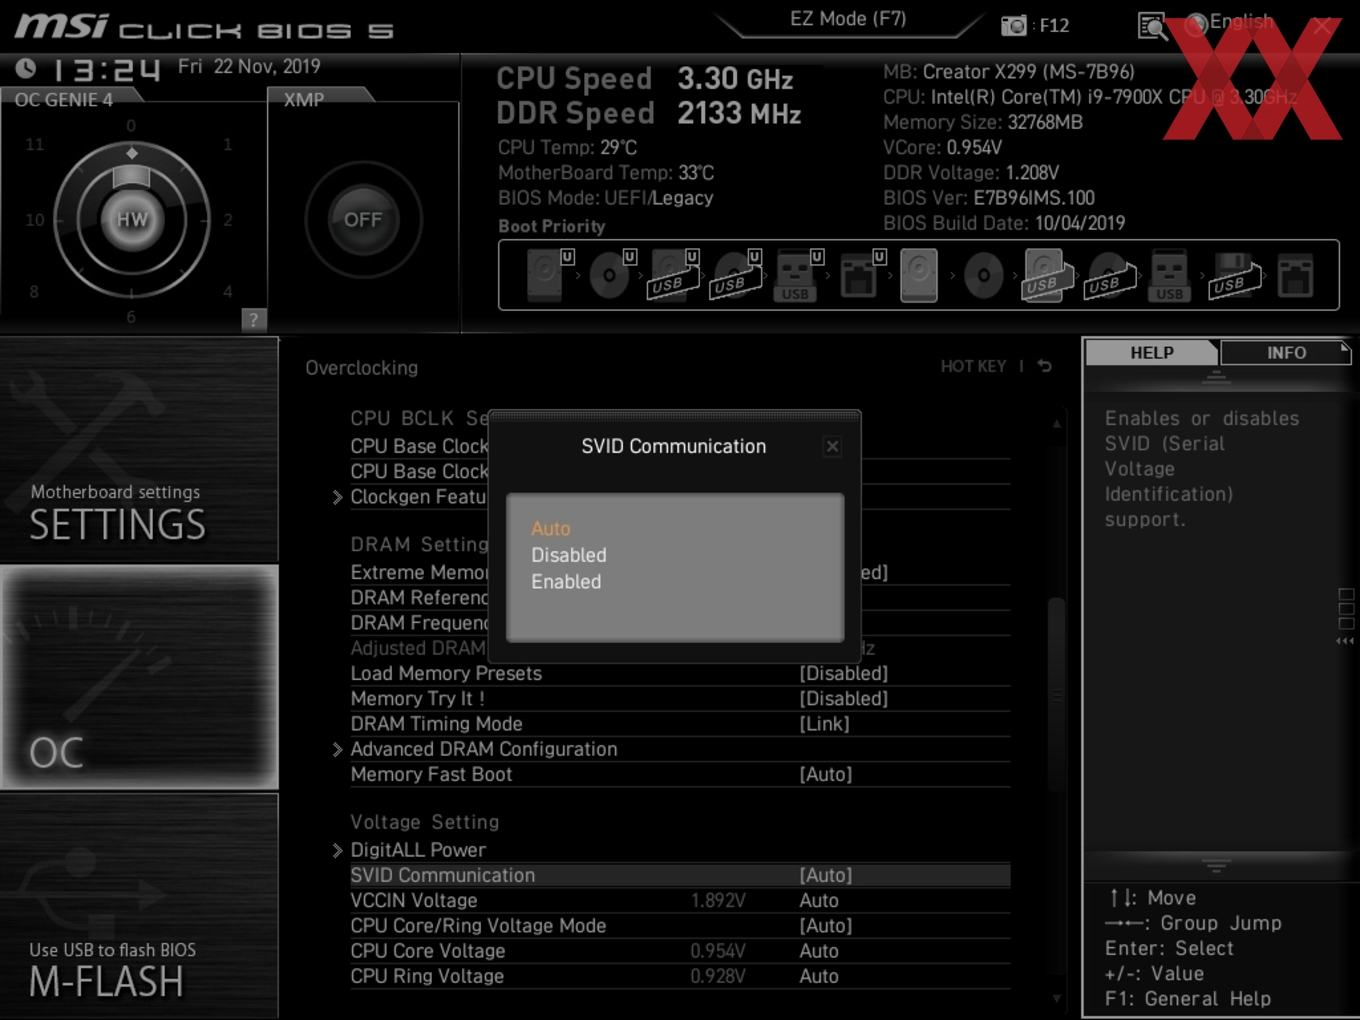The image size is (1360, 1020).
Task: Switch to the INFO tab
Action: tap(1286, 353)
